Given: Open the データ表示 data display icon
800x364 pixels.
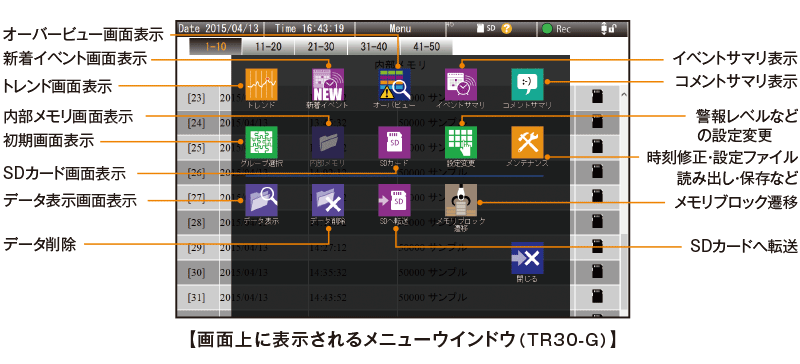Looking at the screenshot, I should pyautogui.click(x=261, y=200).
